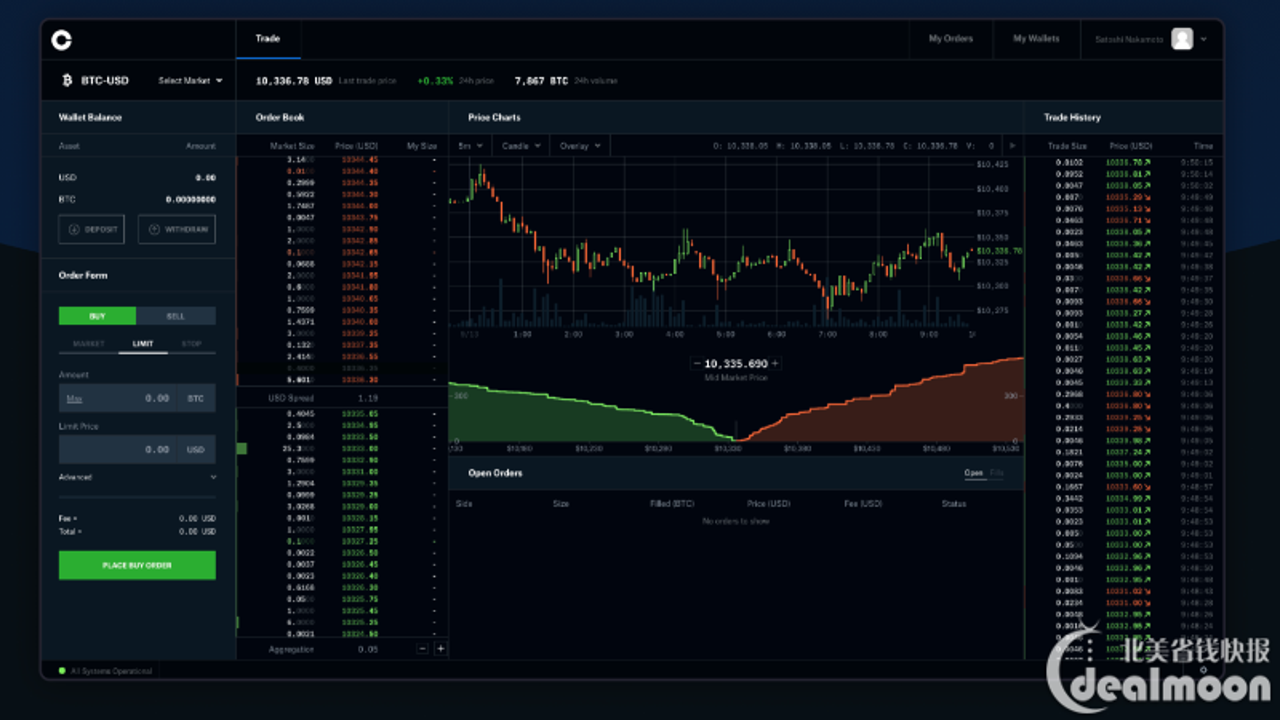Open the Candle chart type dropdown
Screen dimensions: 1280x720
(520, 145)
